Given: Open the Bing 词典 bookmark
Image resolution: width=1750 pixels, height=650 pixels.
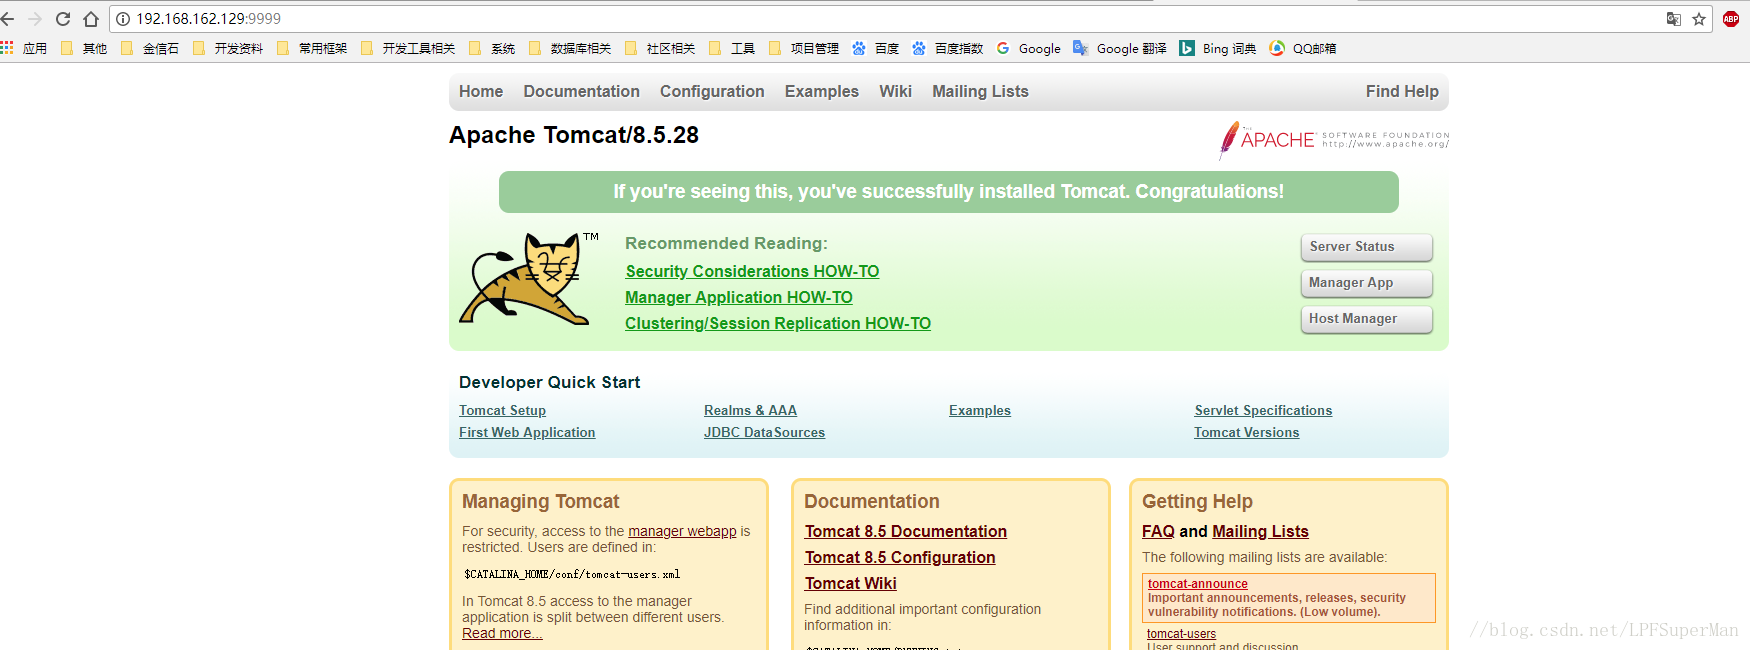Looking at the screenshot, I should pos(1218,48).
